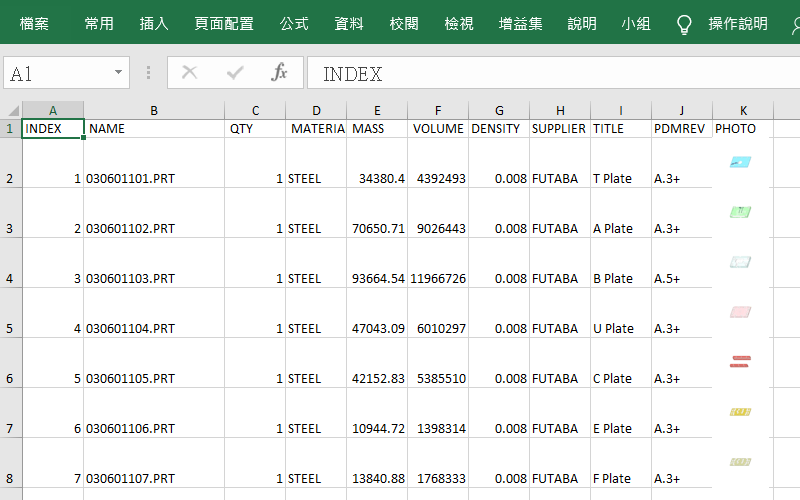This screenshot has width=800, height=500.
Task: Open the 檔案 (File) tab
Action: (34, 24)
